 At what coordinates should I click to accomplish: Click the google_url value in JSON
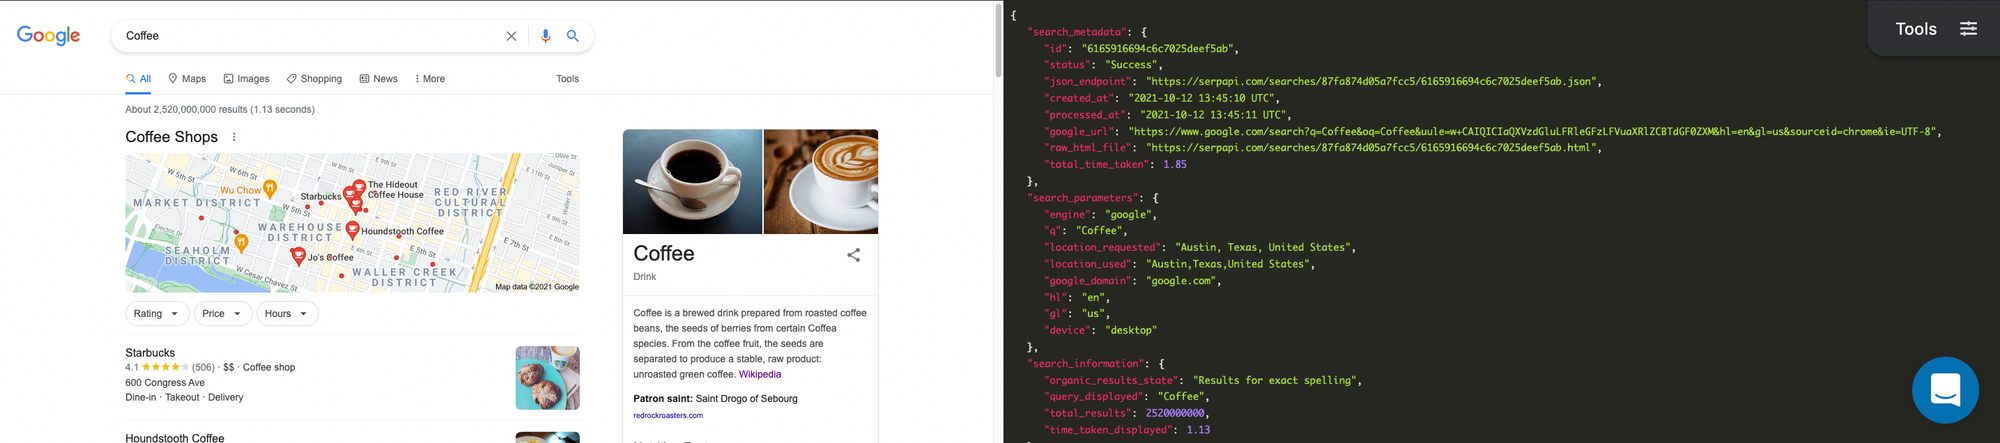1533,131
